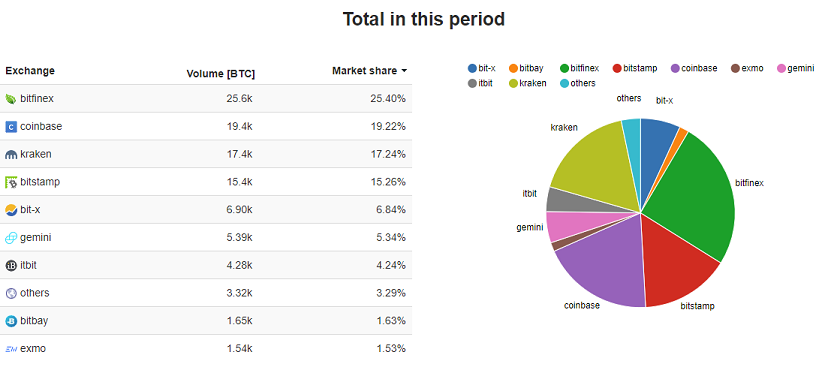
Task: Click the Market share sort arrow
Action: tap(404, 71)
